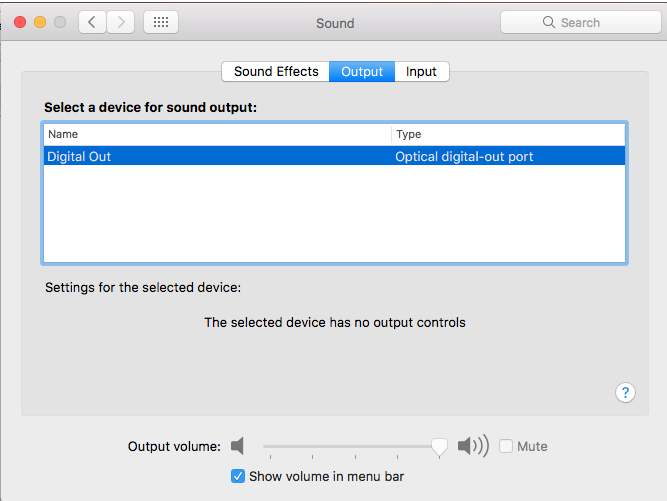Go forward using the right chevron button
This screenshot has width=667, height=501.
(x=121, y=22)
